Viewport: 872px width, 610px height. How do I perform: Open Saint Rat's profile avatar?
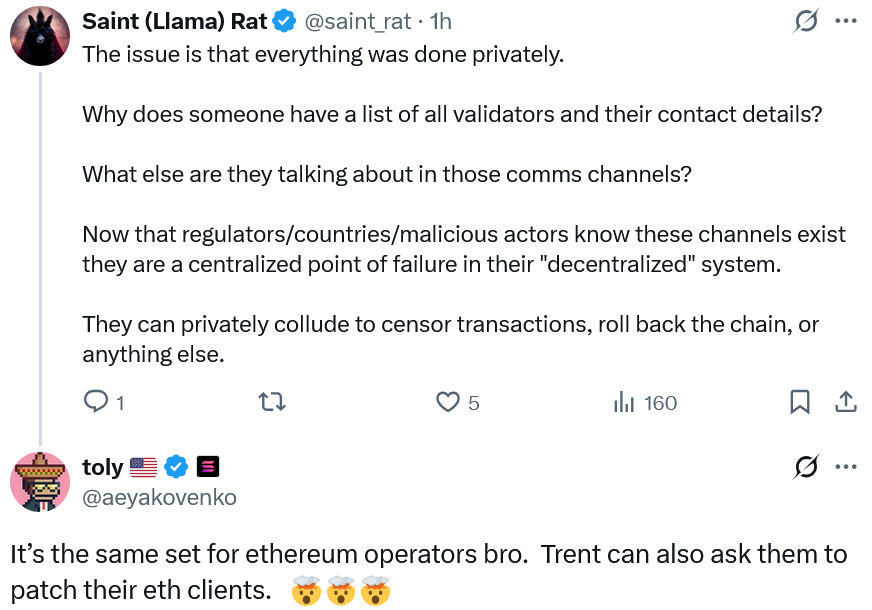tap(39, 35)
